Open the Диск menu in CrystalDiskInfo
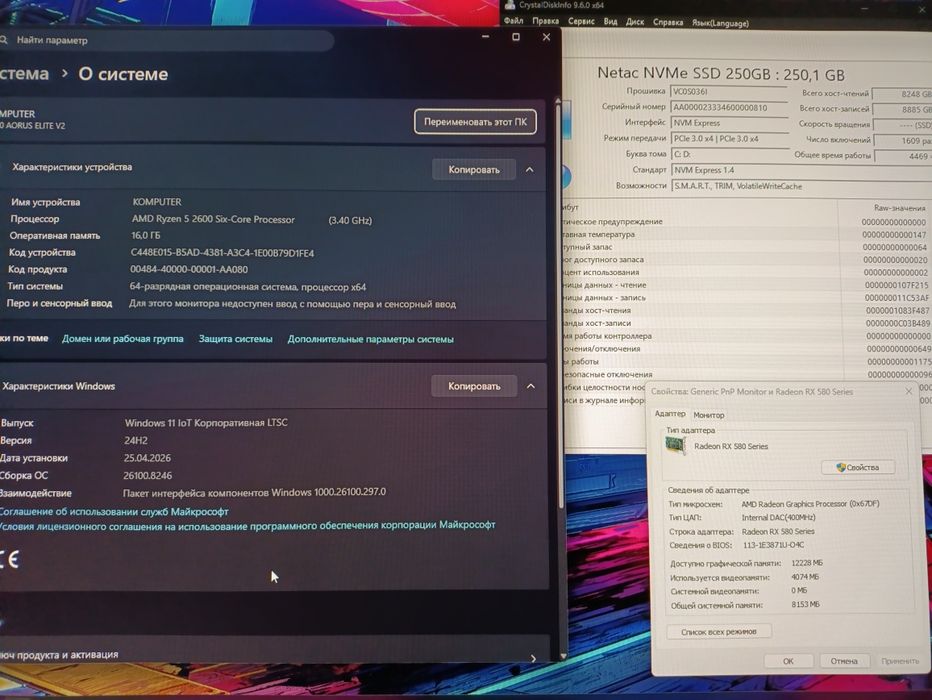This screenshot has height=700, width=932. (635, 22)
